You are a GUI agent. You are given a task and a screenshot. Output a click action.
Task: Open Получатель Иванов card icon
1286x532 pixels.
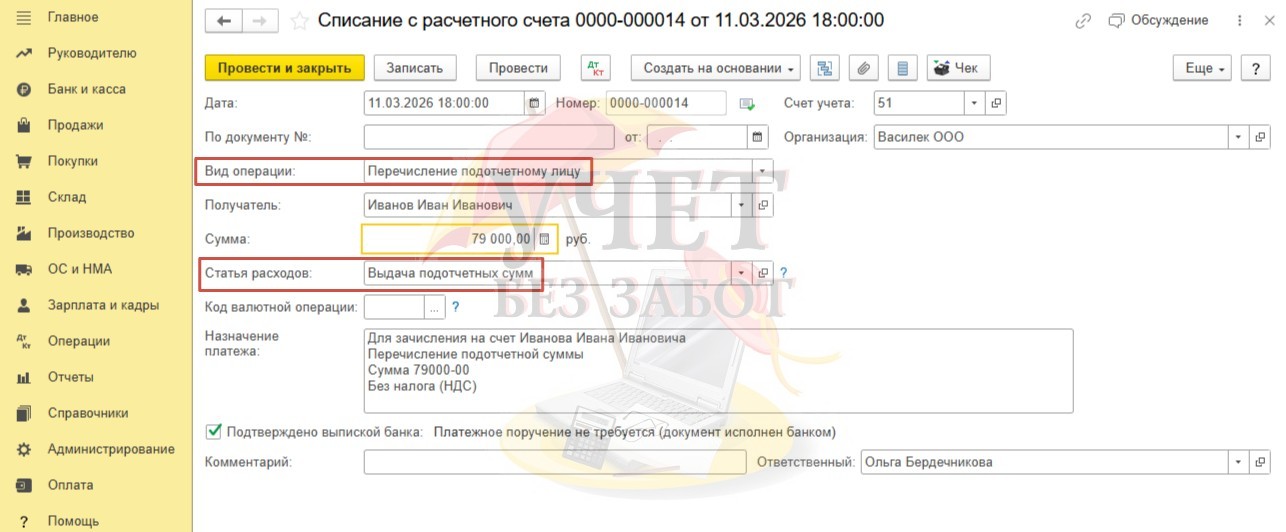tap(763, 205)
